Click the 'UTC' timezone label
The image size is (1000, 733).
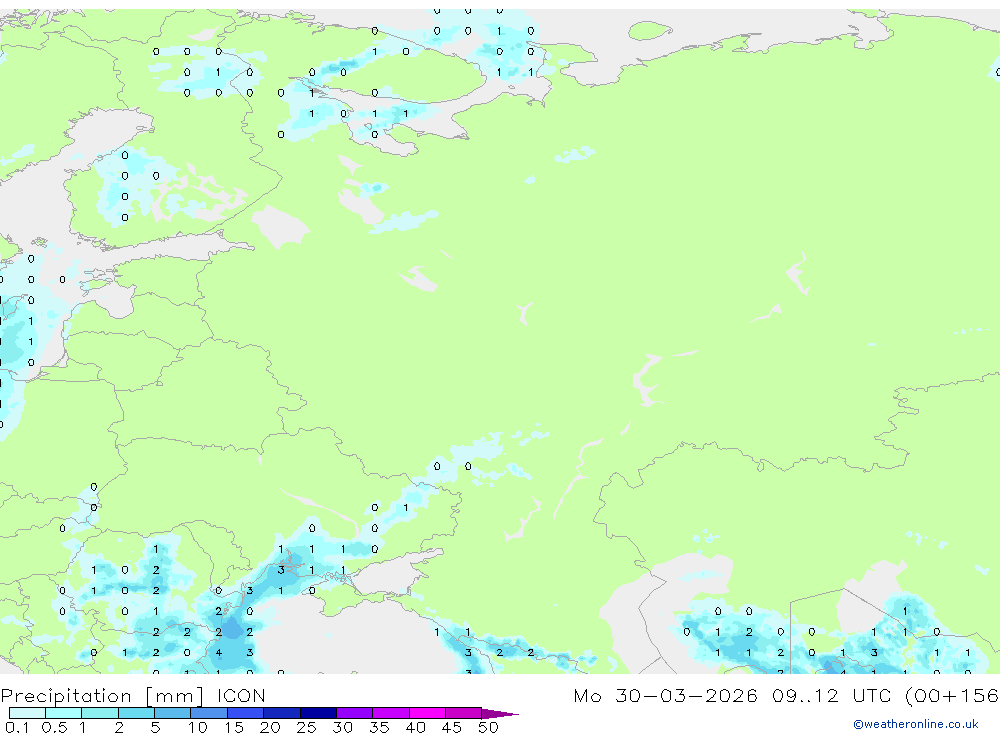click(x=874, y=695)
